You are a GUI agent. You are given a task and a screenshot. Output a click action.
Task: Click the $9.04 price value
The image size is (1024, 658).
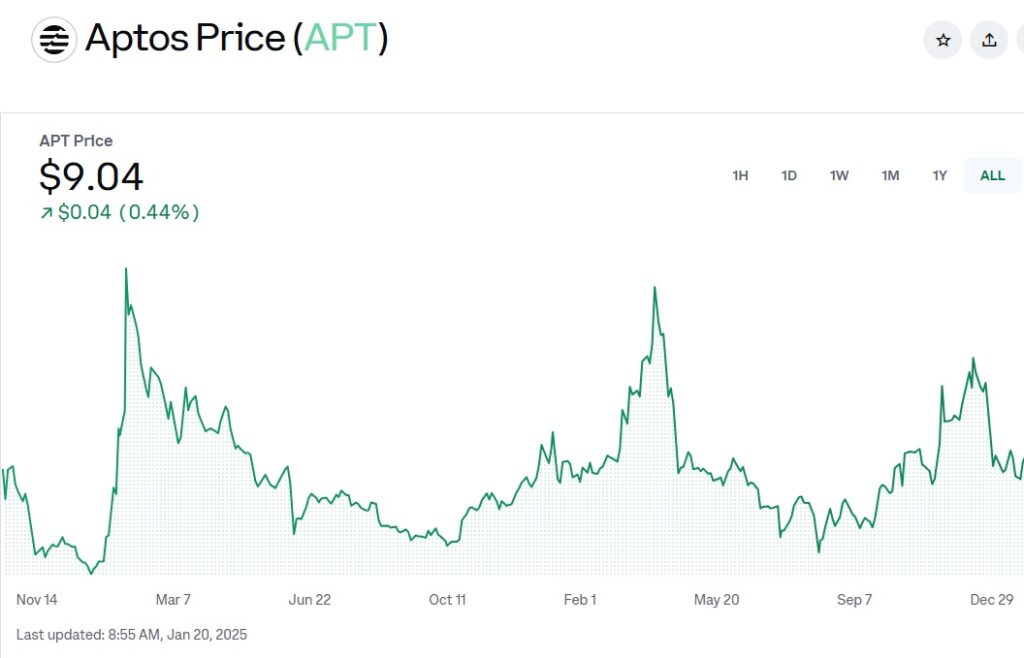(x=91, y=177)
